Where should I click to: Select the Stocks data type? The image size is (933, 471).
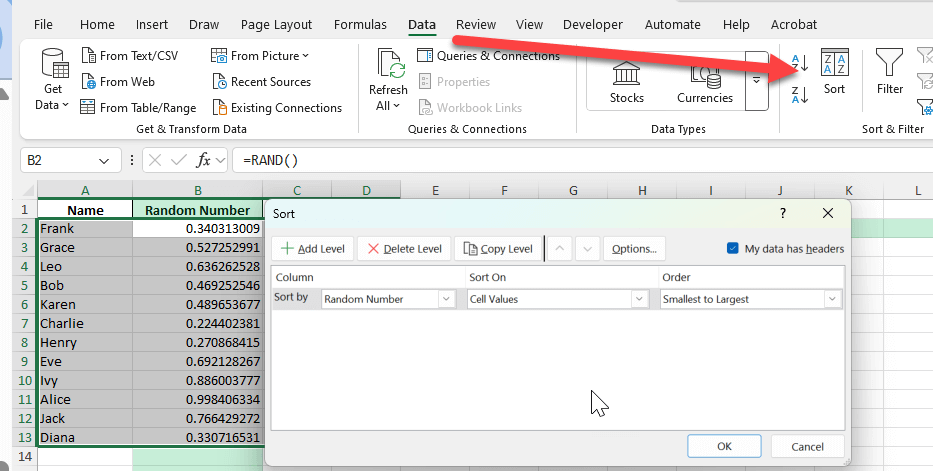tap(627, 83)
